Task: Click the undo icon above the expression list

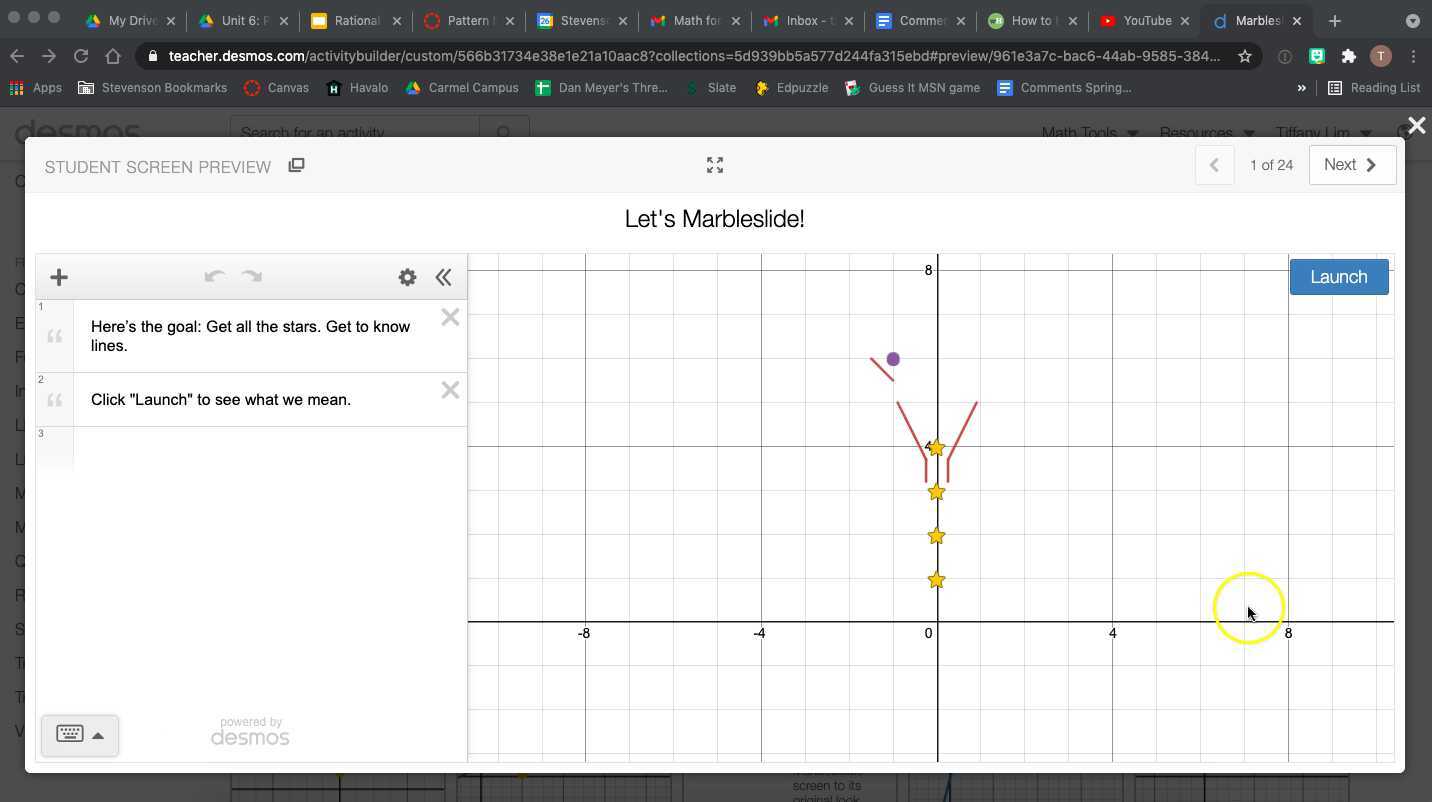Action: pos(214,277)
